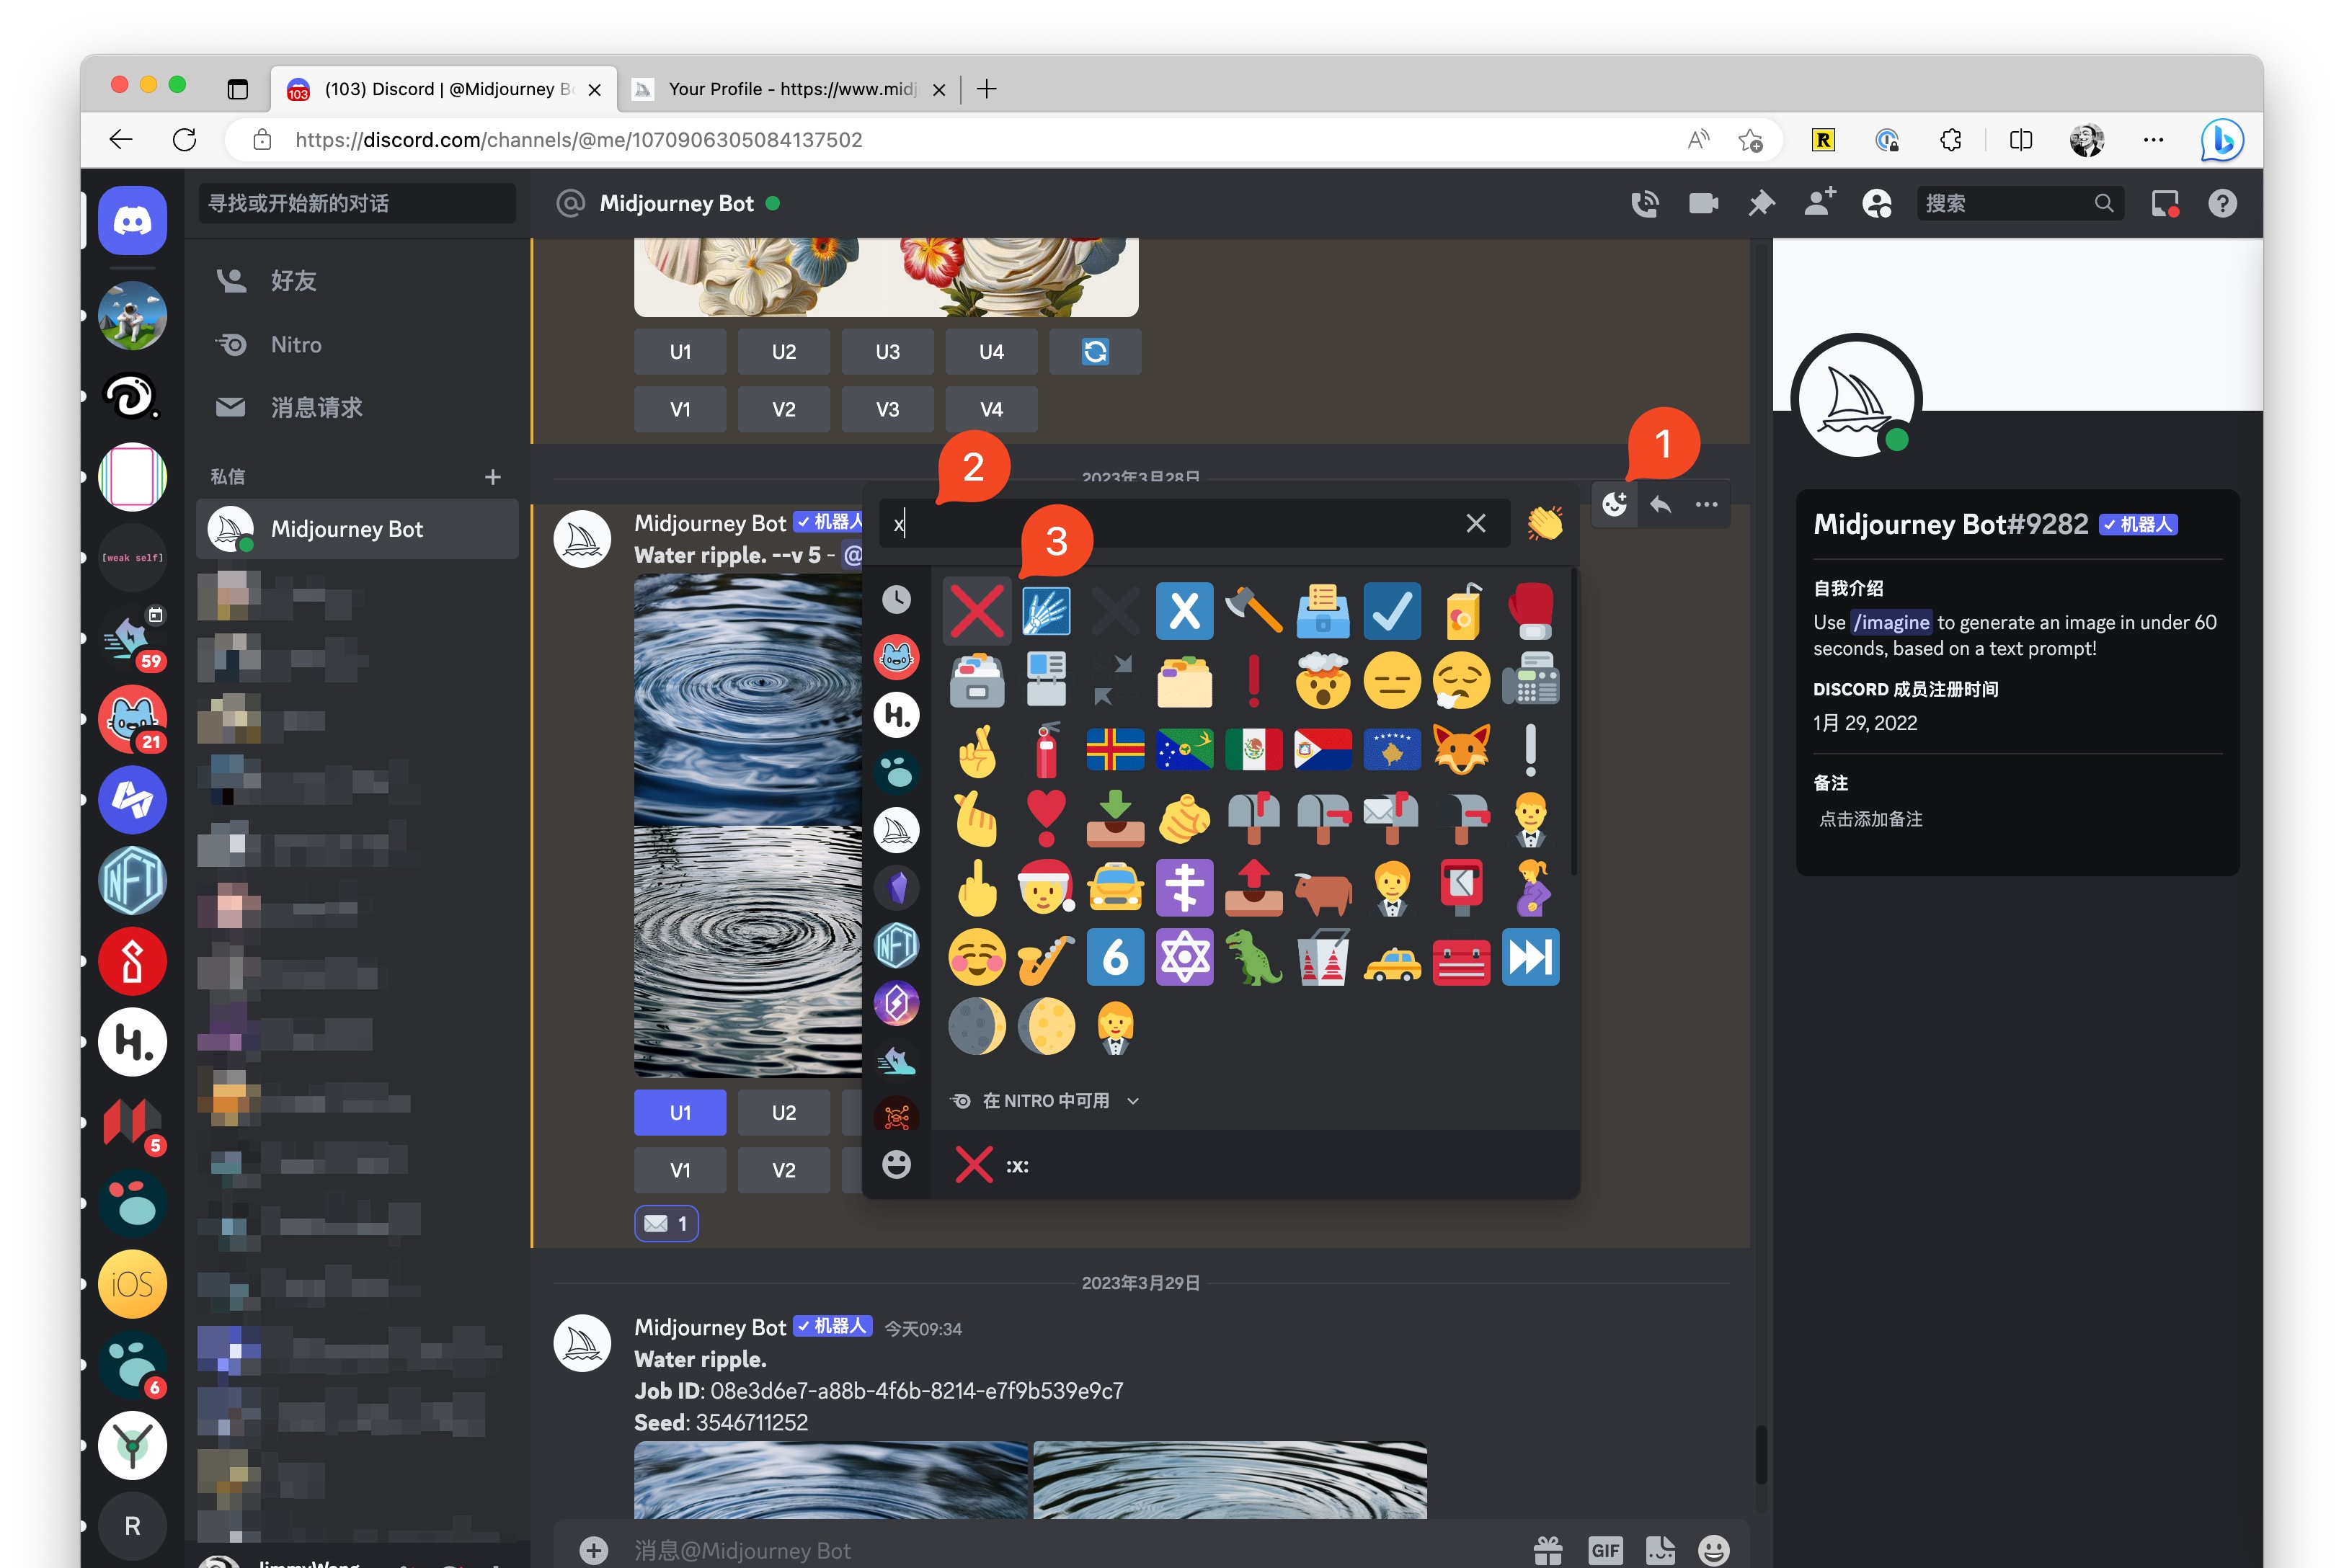Change skin tone with clapping hands
The height and width of the screenshot is (1568, 2344).
tap(1544, 523)
